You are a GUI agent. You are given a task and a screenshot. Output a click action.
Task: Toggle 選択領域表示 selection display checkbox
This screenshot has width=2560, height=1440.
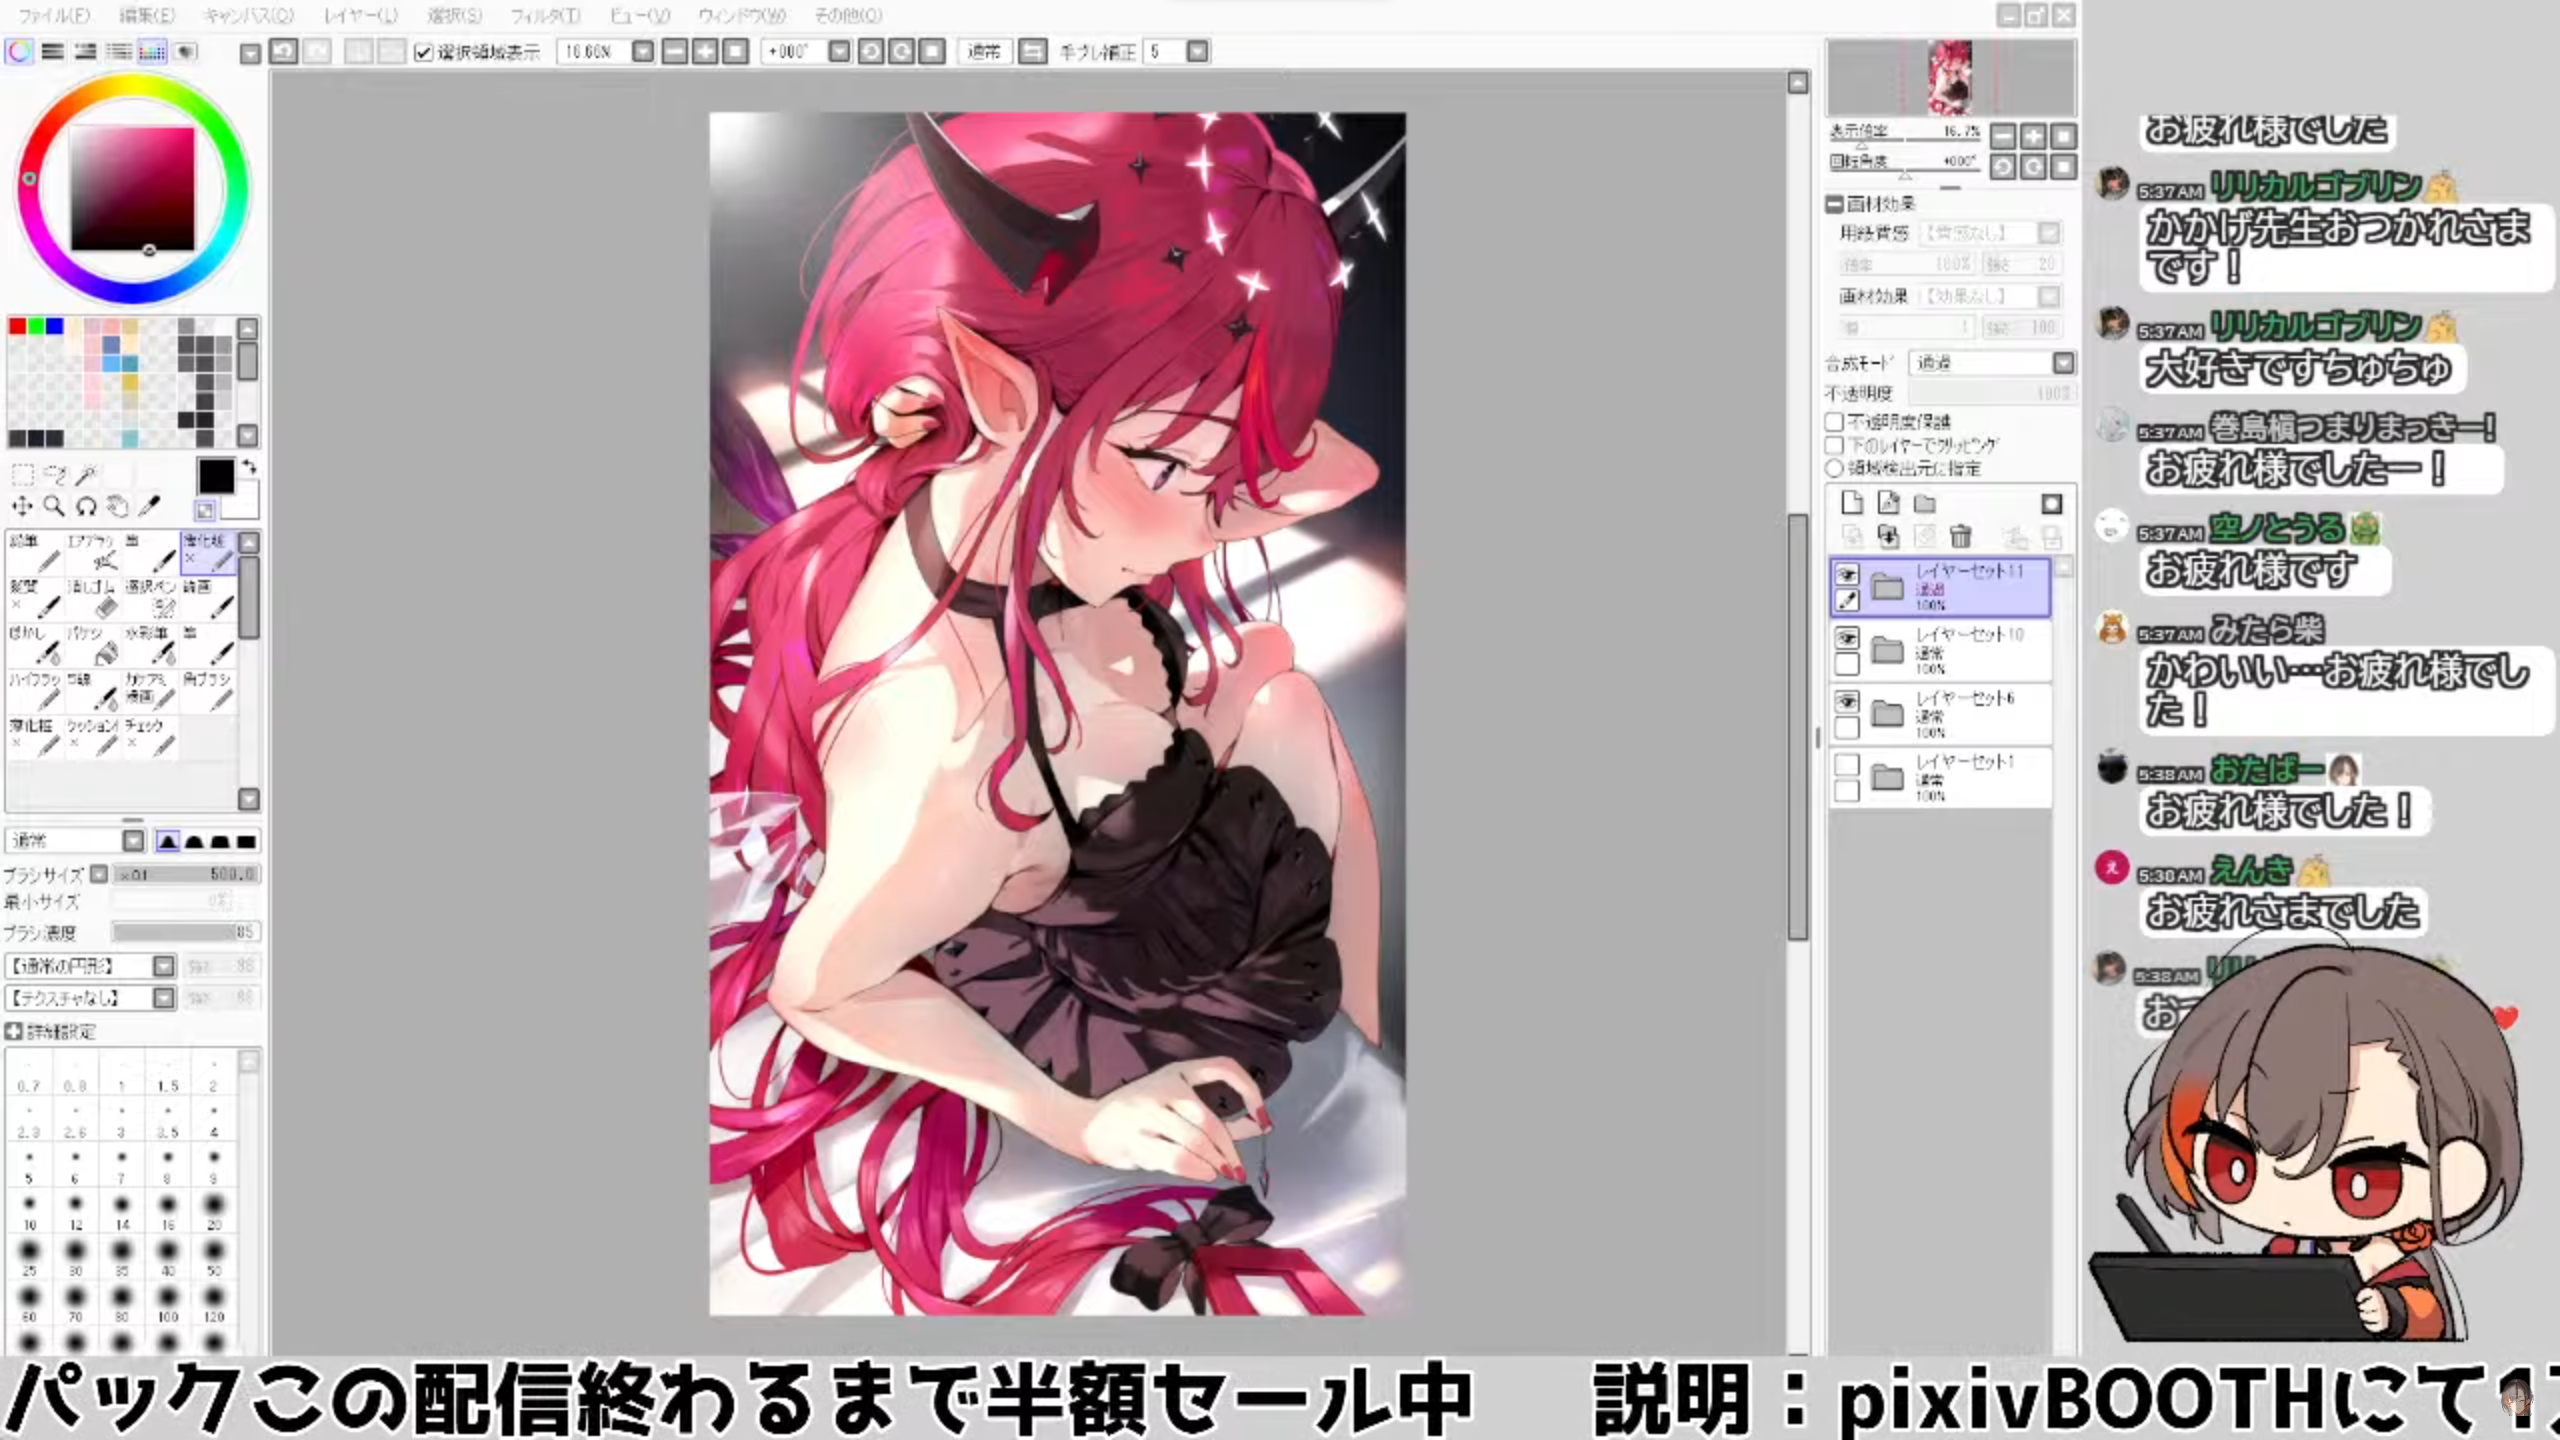coord(423,52)
